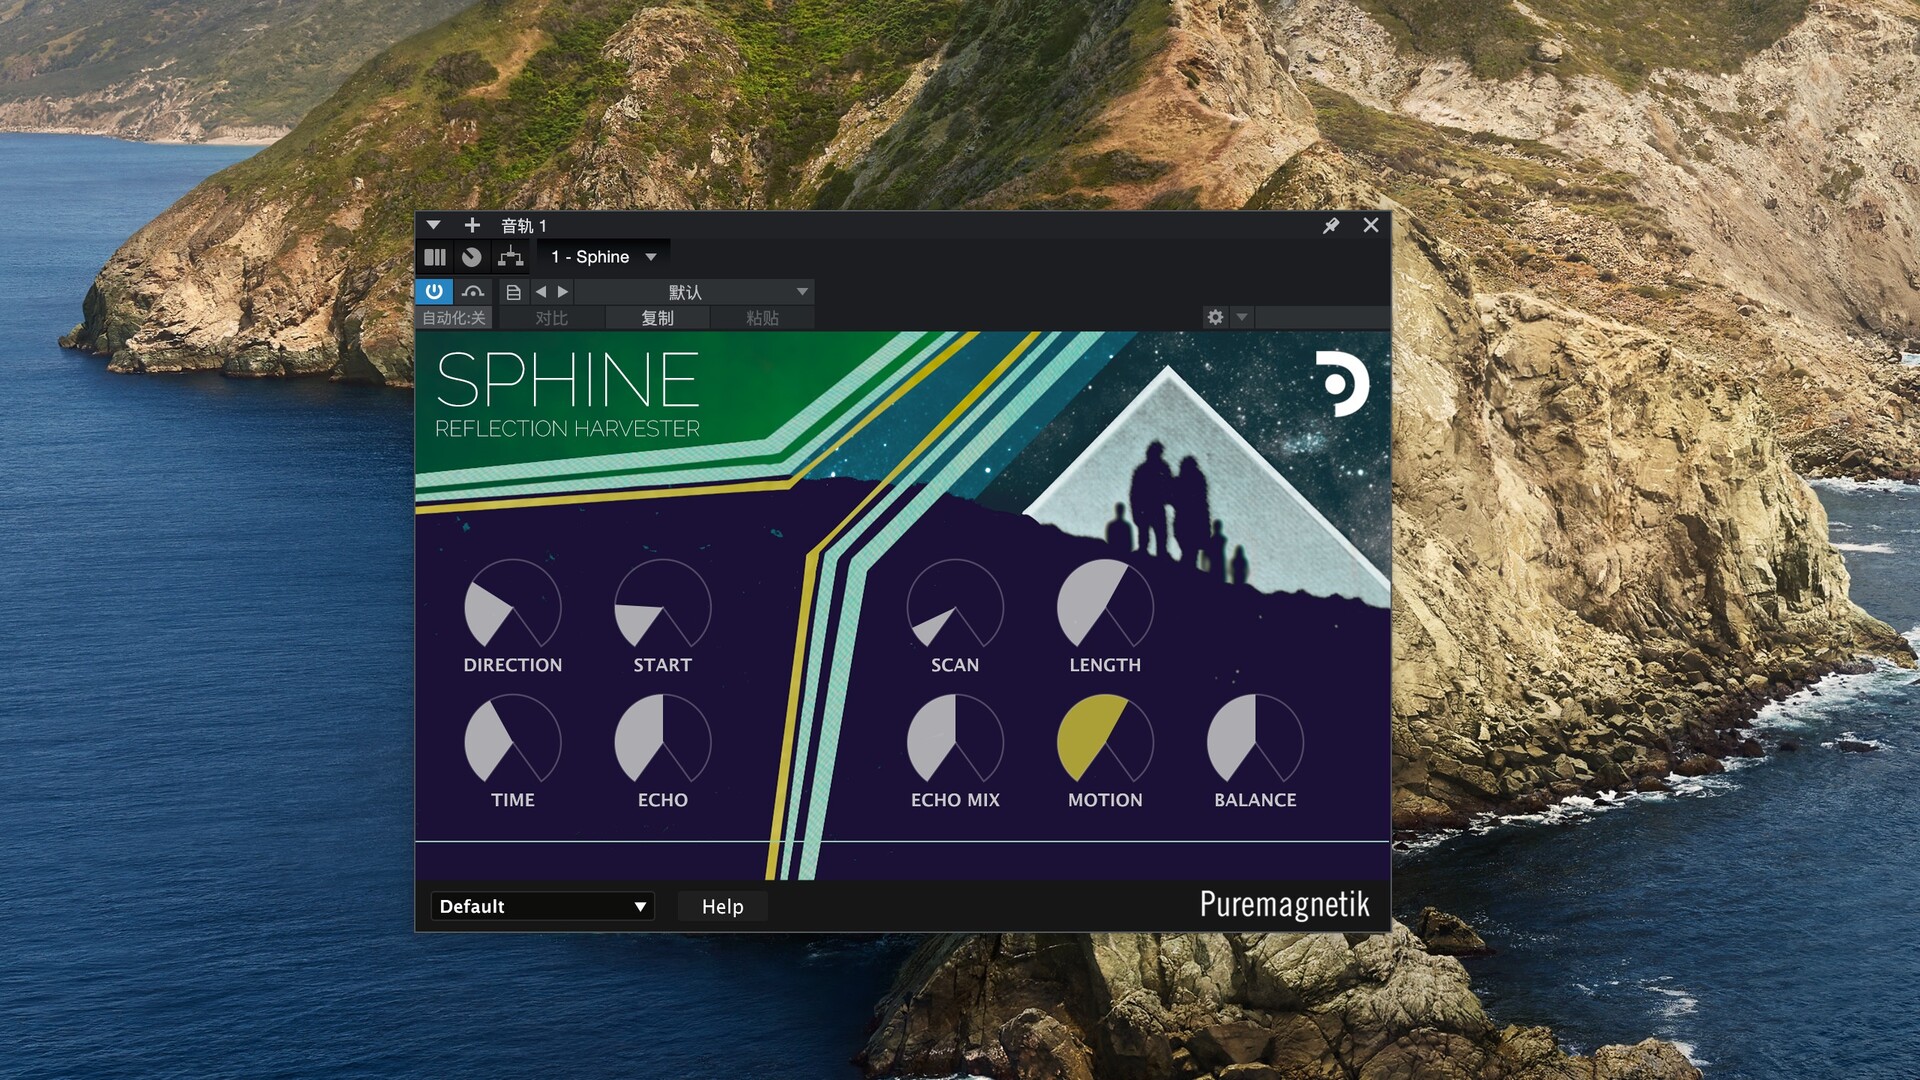Open the Default preset combo box

542,906
